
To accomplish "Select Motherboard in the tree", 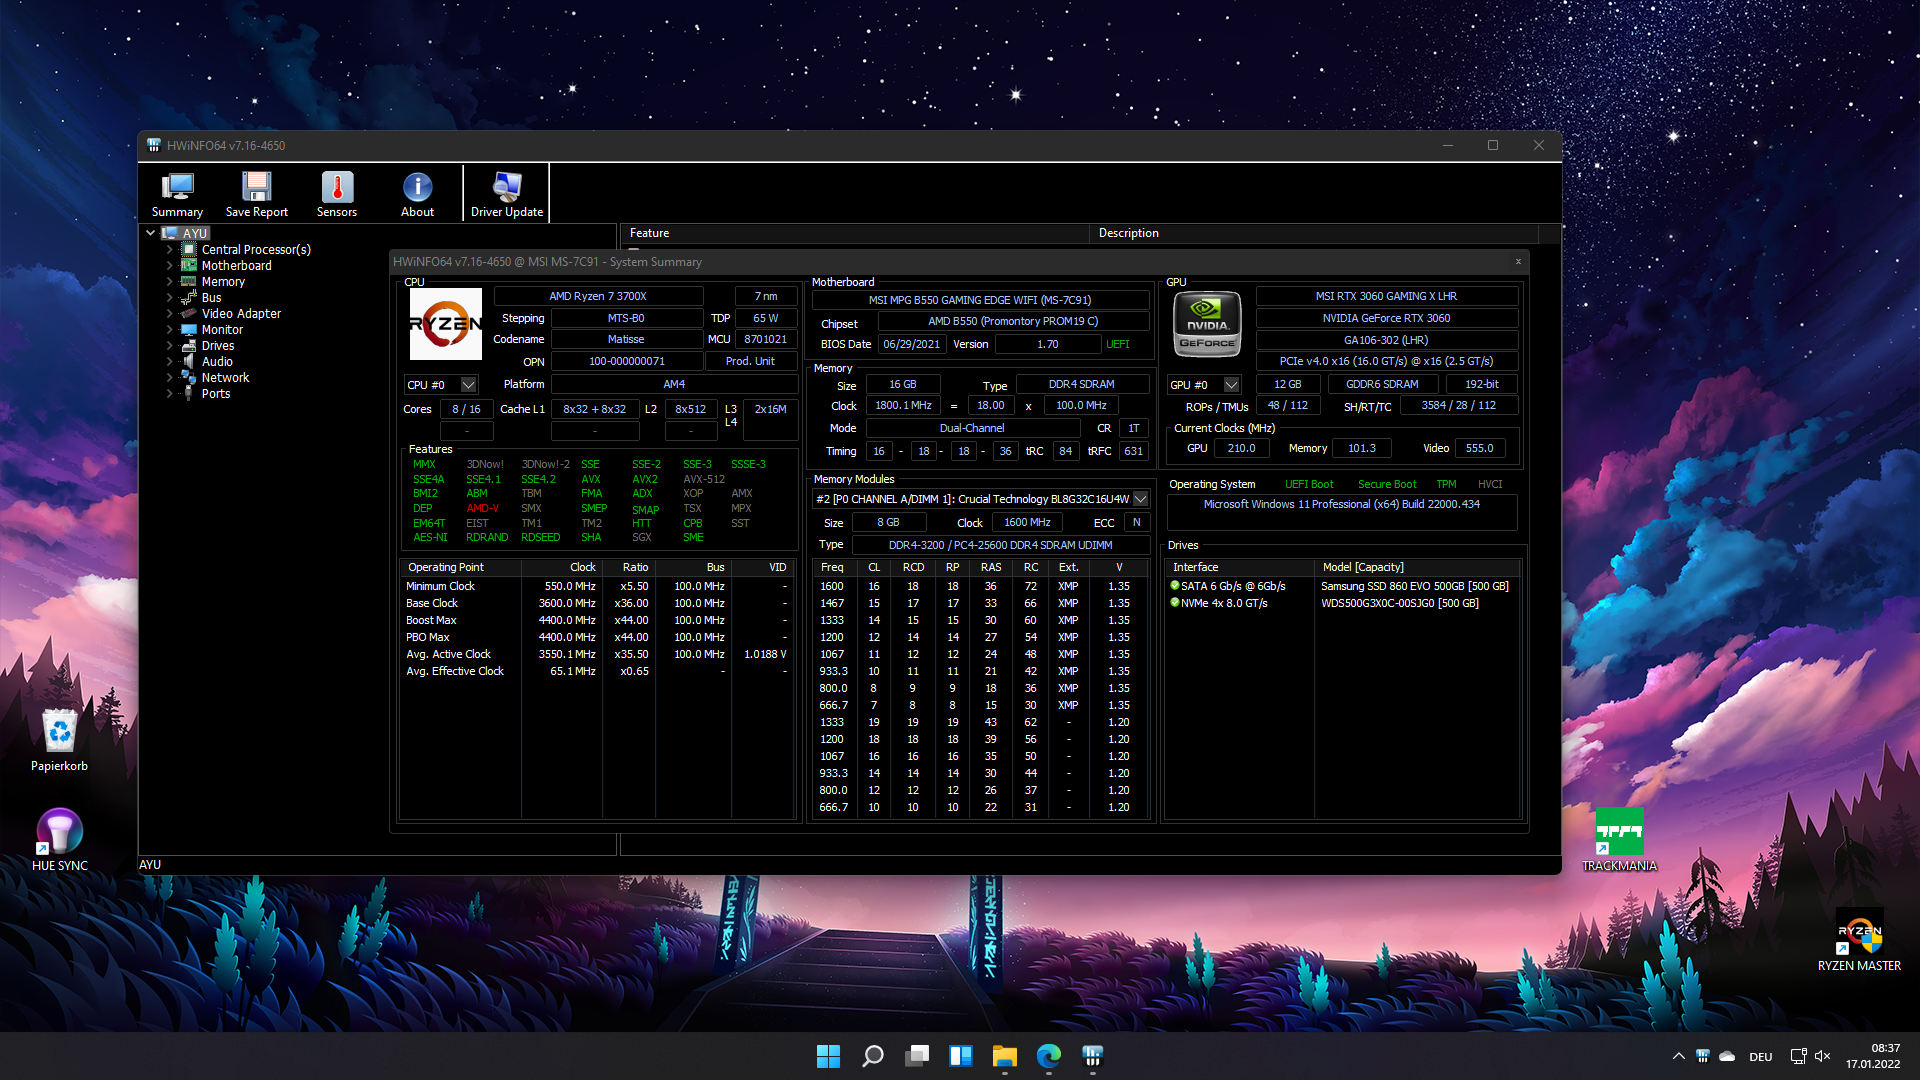I will (x=236, y=266).
